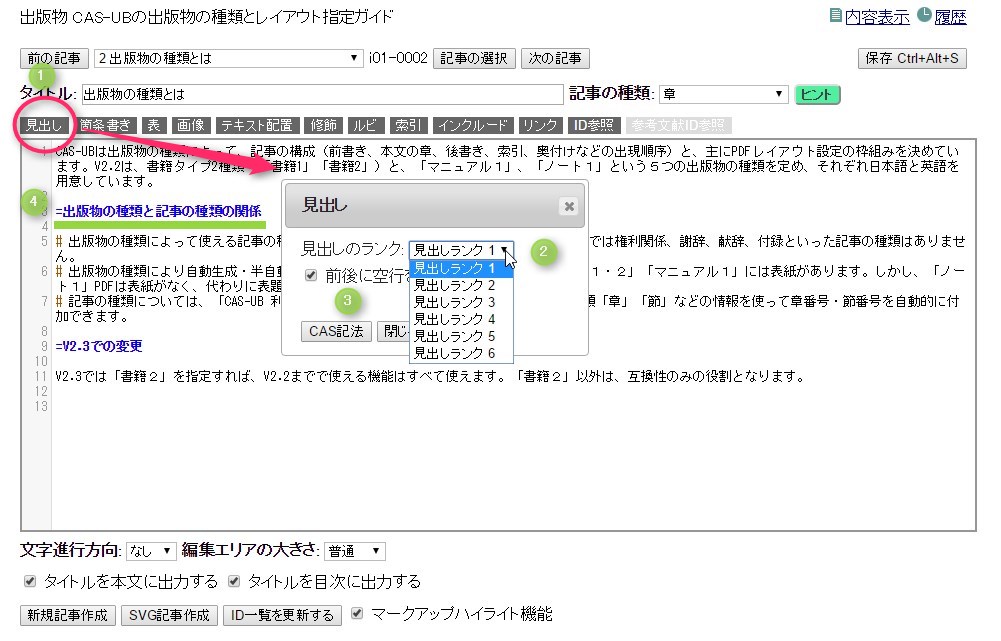Select the greyed 参考文献ID参照 tab
Image resolution: width=1001 pixels, height=641 pixels.
pyautogui.click(x=678, y=125)
